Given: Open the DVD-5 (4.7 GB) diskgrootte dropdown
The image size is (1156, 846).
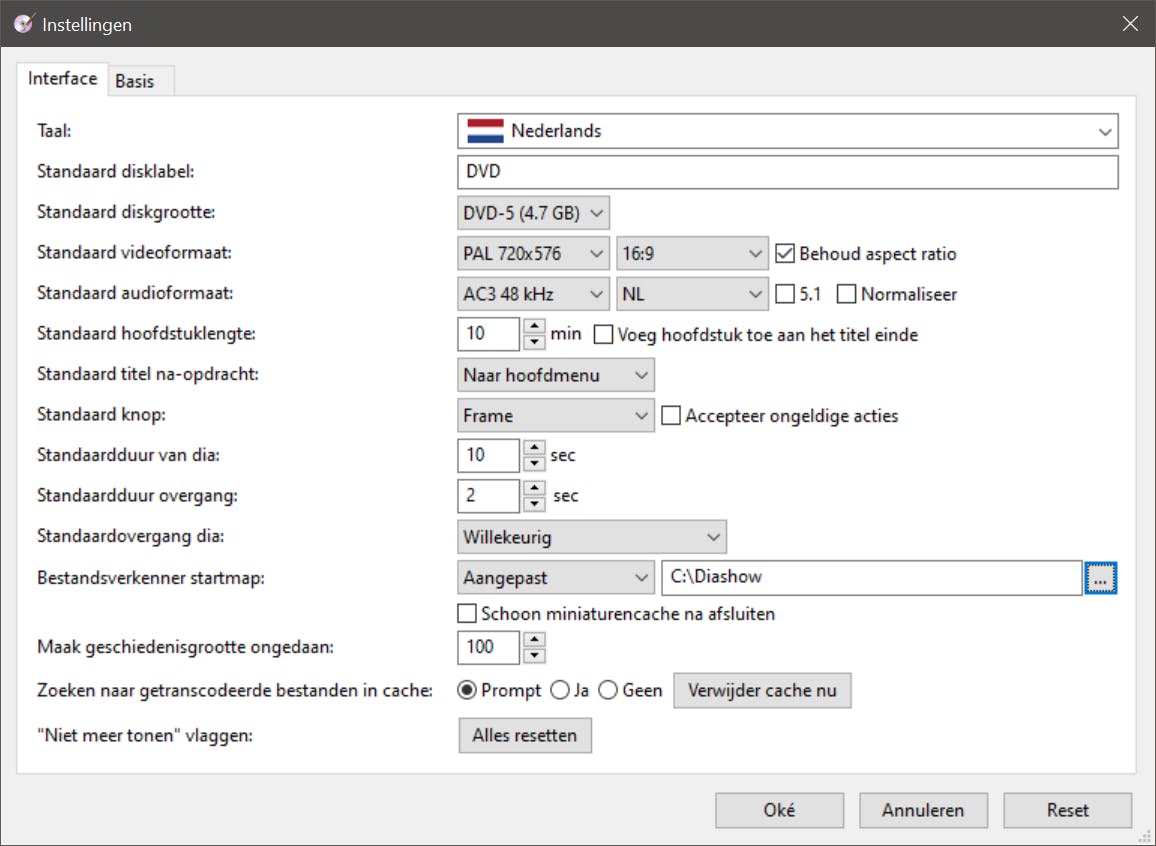Looking at the screenshot, I should coord(533,213).
